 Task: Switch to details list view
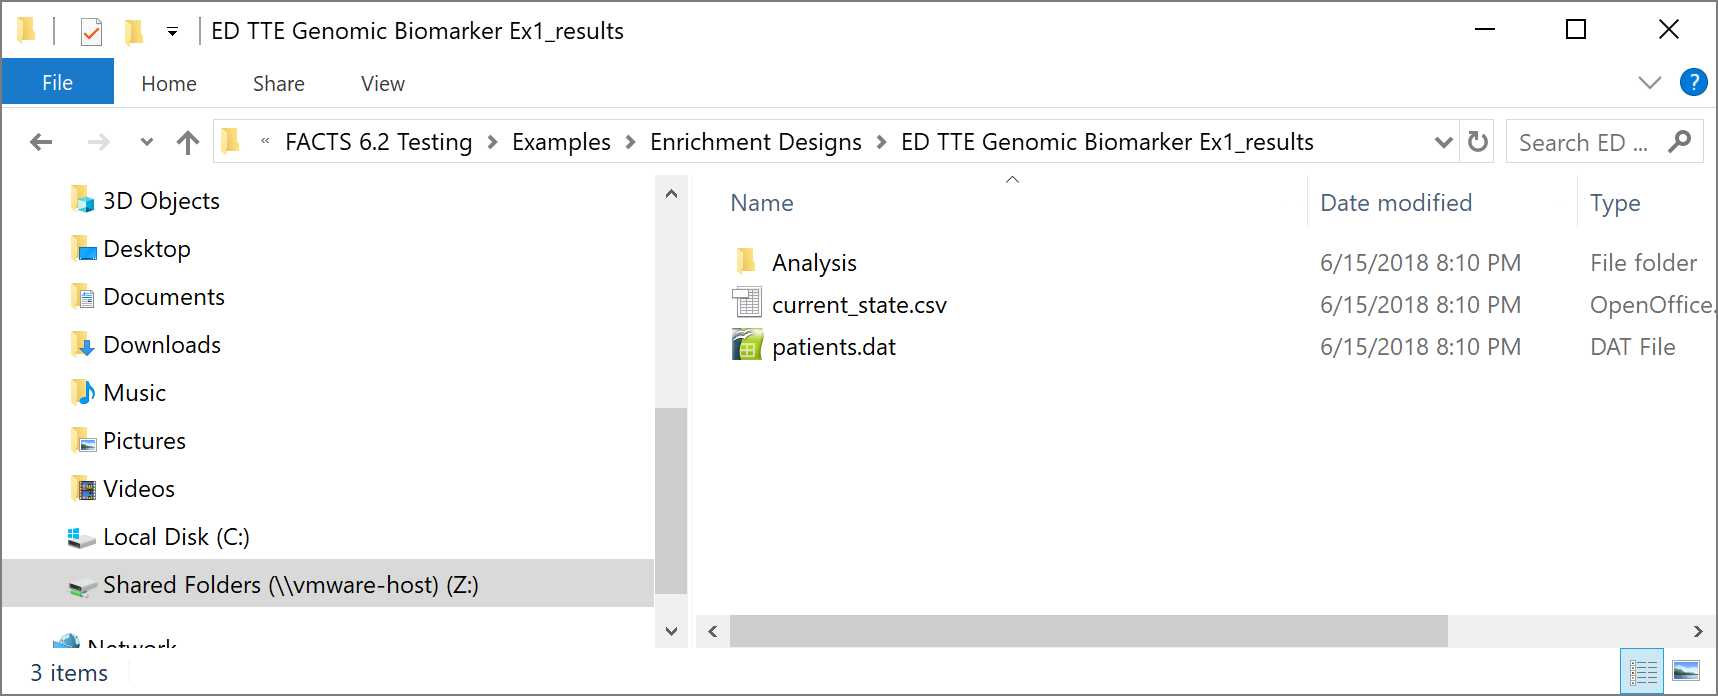(1643, 672)
